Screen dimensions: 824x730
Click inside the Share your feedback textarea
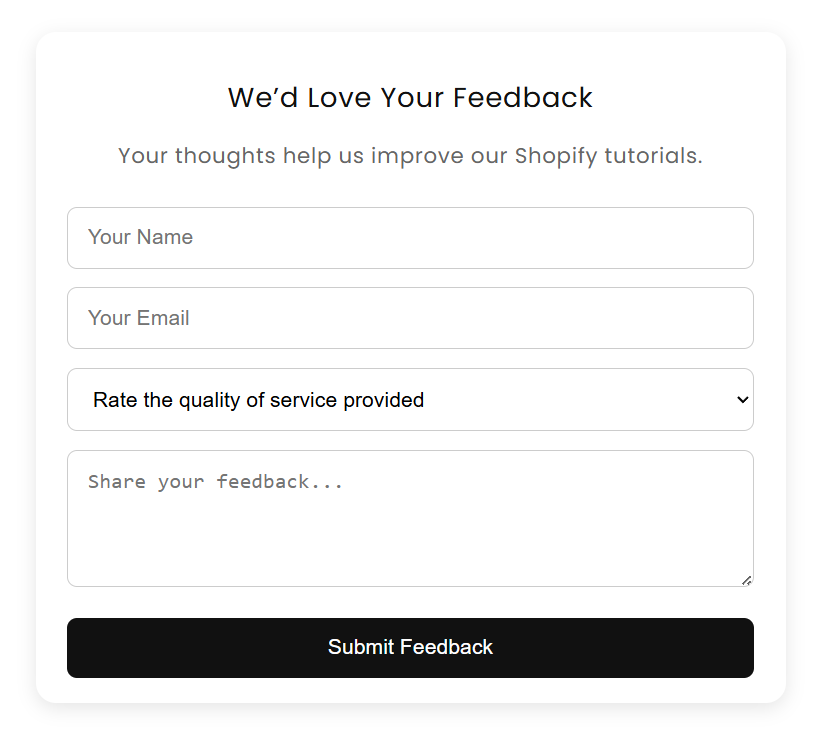point(410,518)
